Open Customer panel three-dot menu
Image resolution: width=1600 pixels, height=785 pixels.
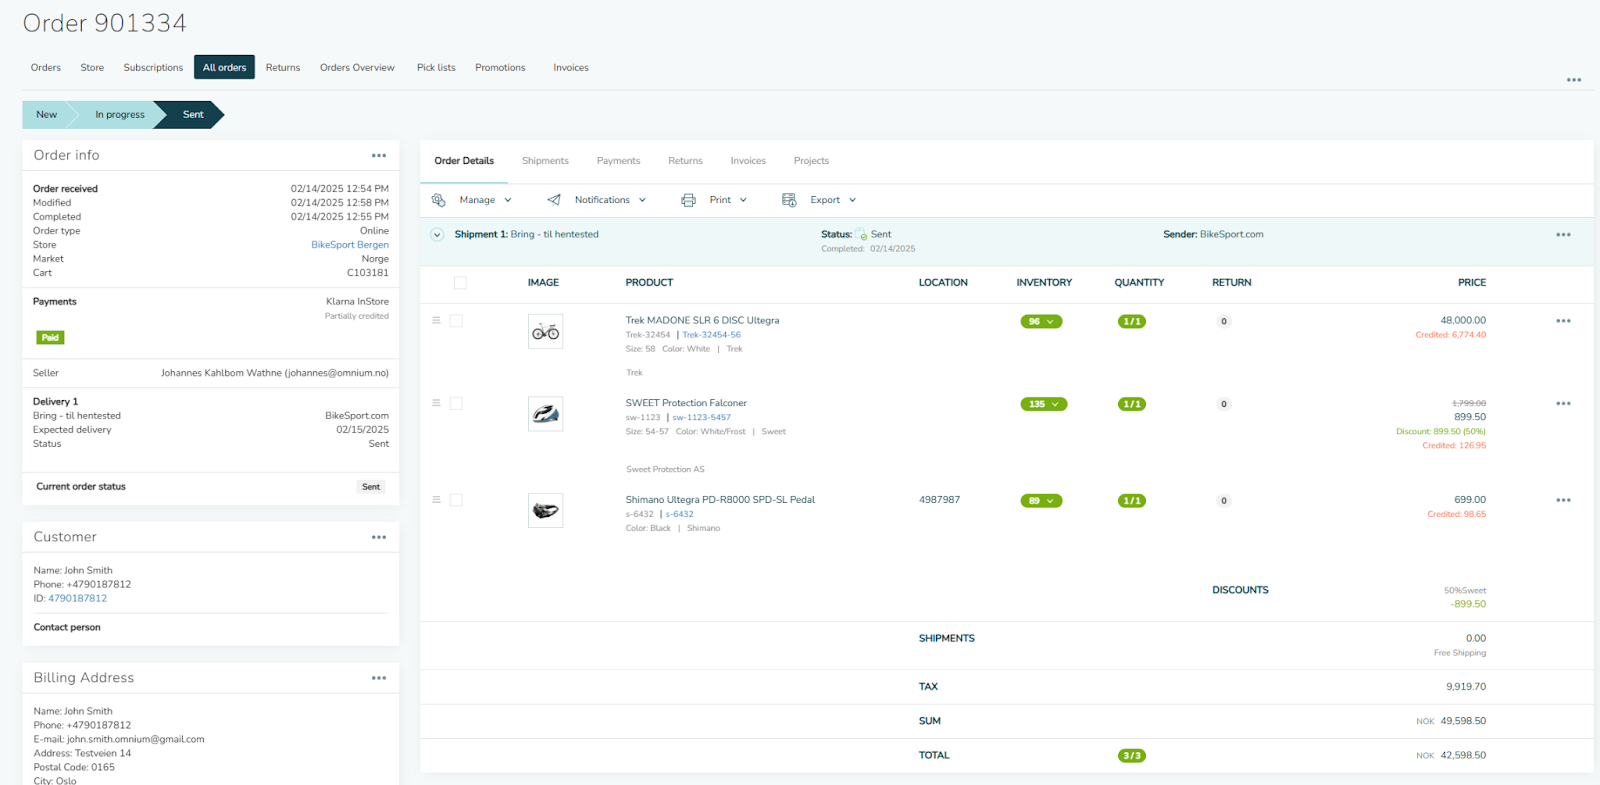(x=379, y=538)
